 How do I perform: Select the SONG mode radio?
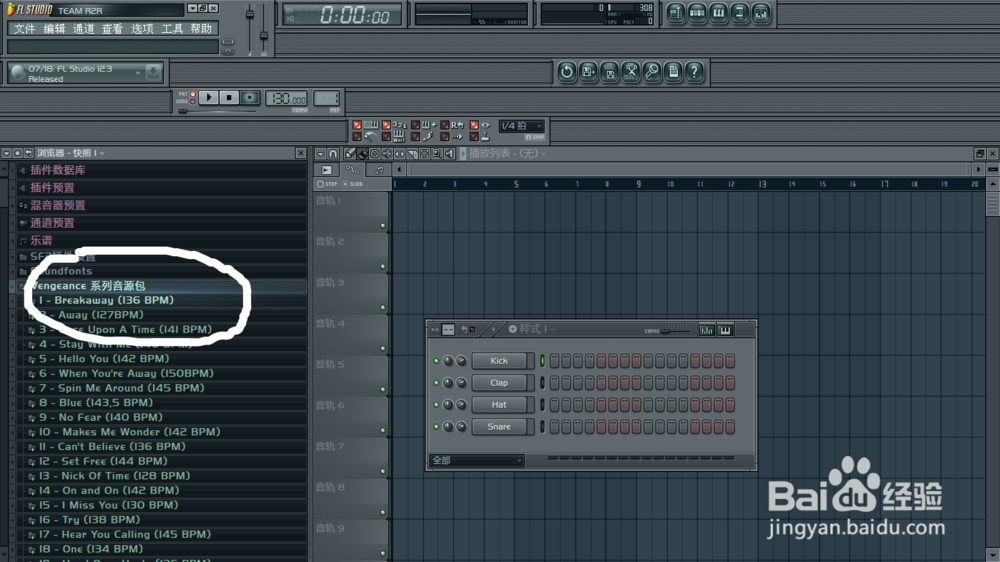[193, 101]
